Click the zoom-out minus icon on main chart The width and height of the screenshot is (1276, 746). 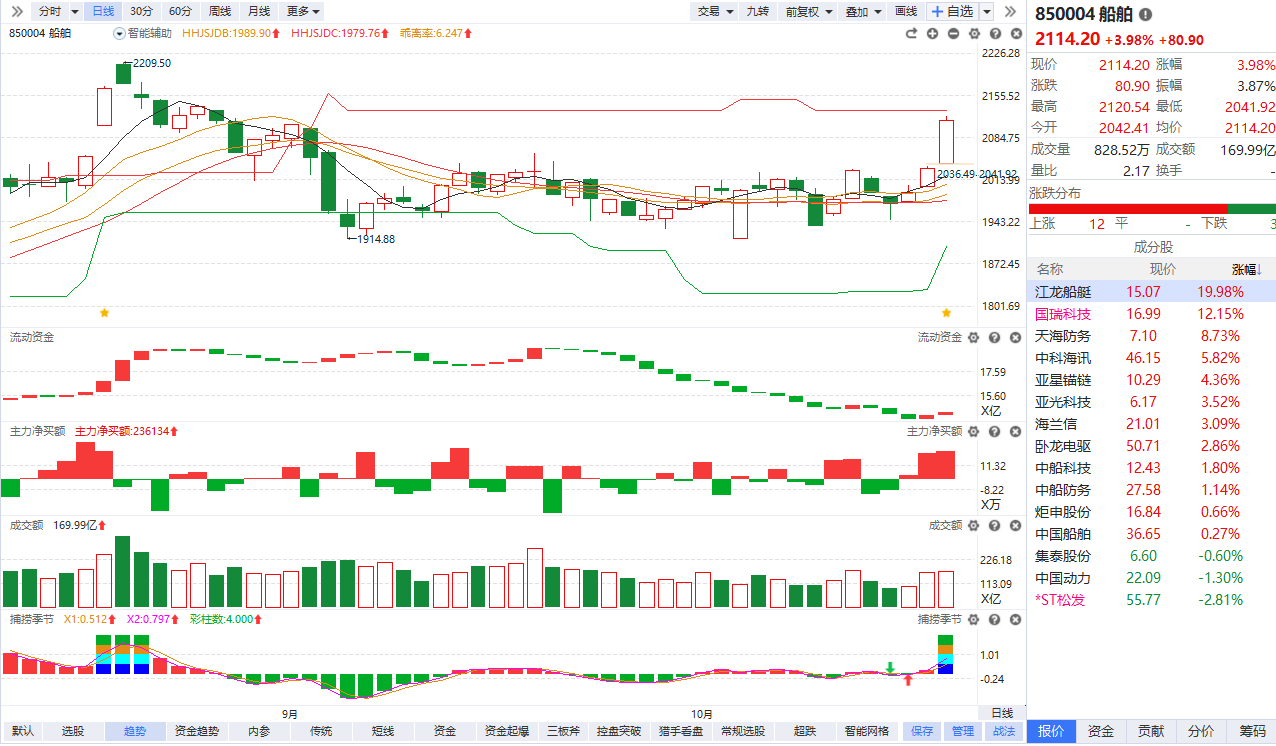pyautogui.click(x=953, y=33)
